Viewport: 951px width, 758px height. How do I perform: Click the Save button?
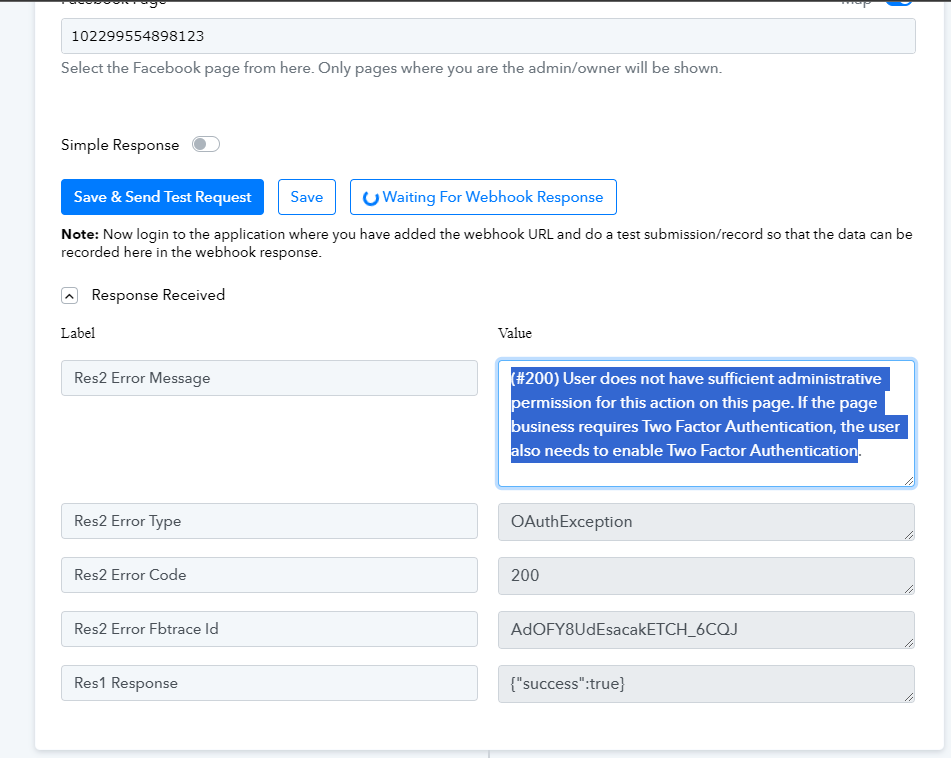(306, 197)
